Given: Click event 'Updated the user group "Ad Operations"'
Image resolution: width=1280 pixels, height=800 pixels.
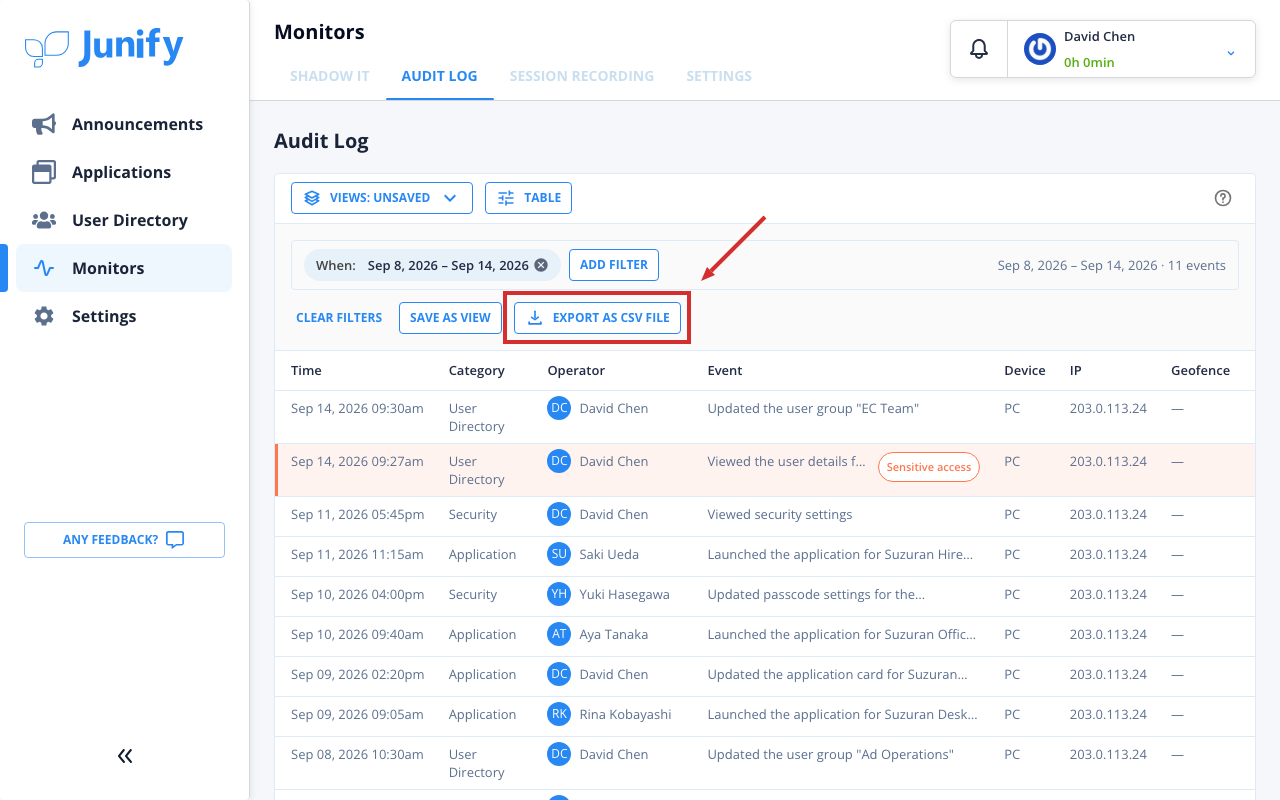Looking at the screenshot, I should pyautogui.click(x=830, y=754).
